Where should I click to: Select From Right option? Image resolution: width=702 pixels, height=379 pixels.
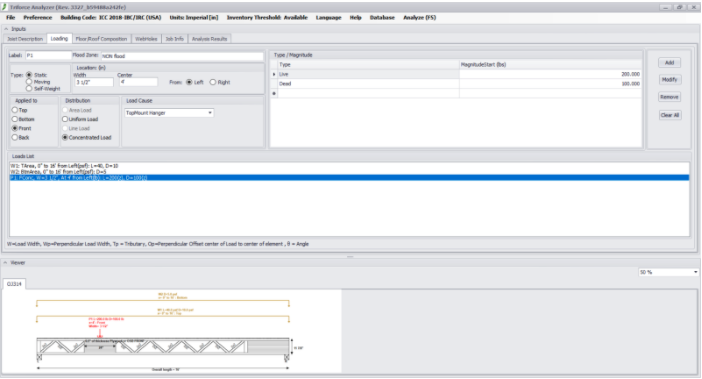213,82
